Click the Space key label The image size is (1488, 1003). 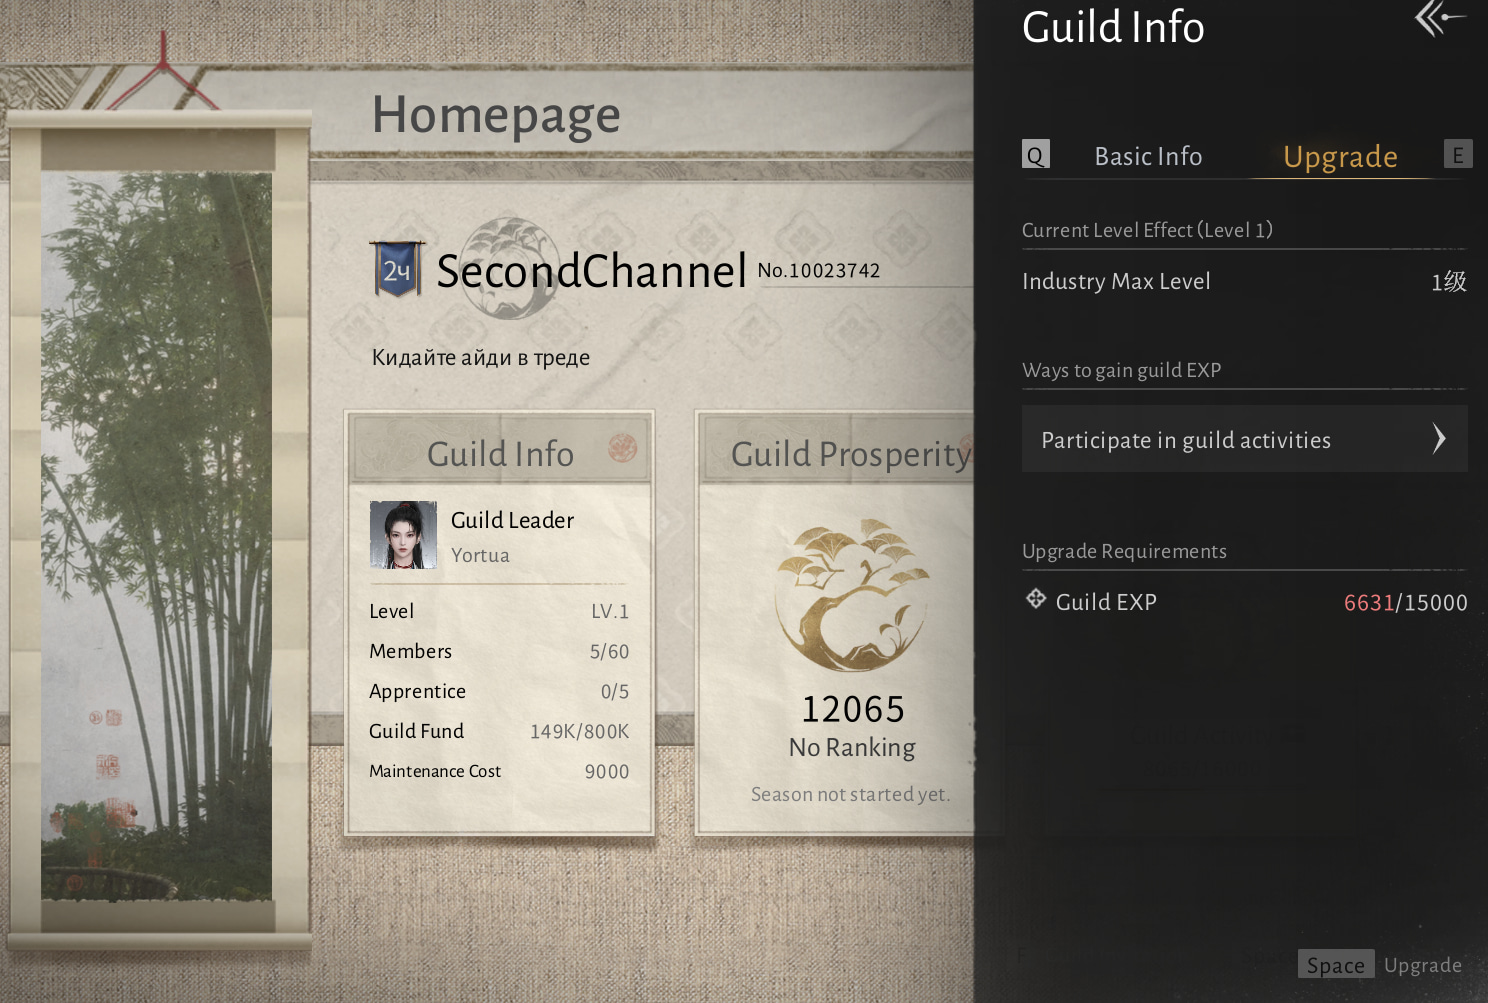coord(1336,964)
